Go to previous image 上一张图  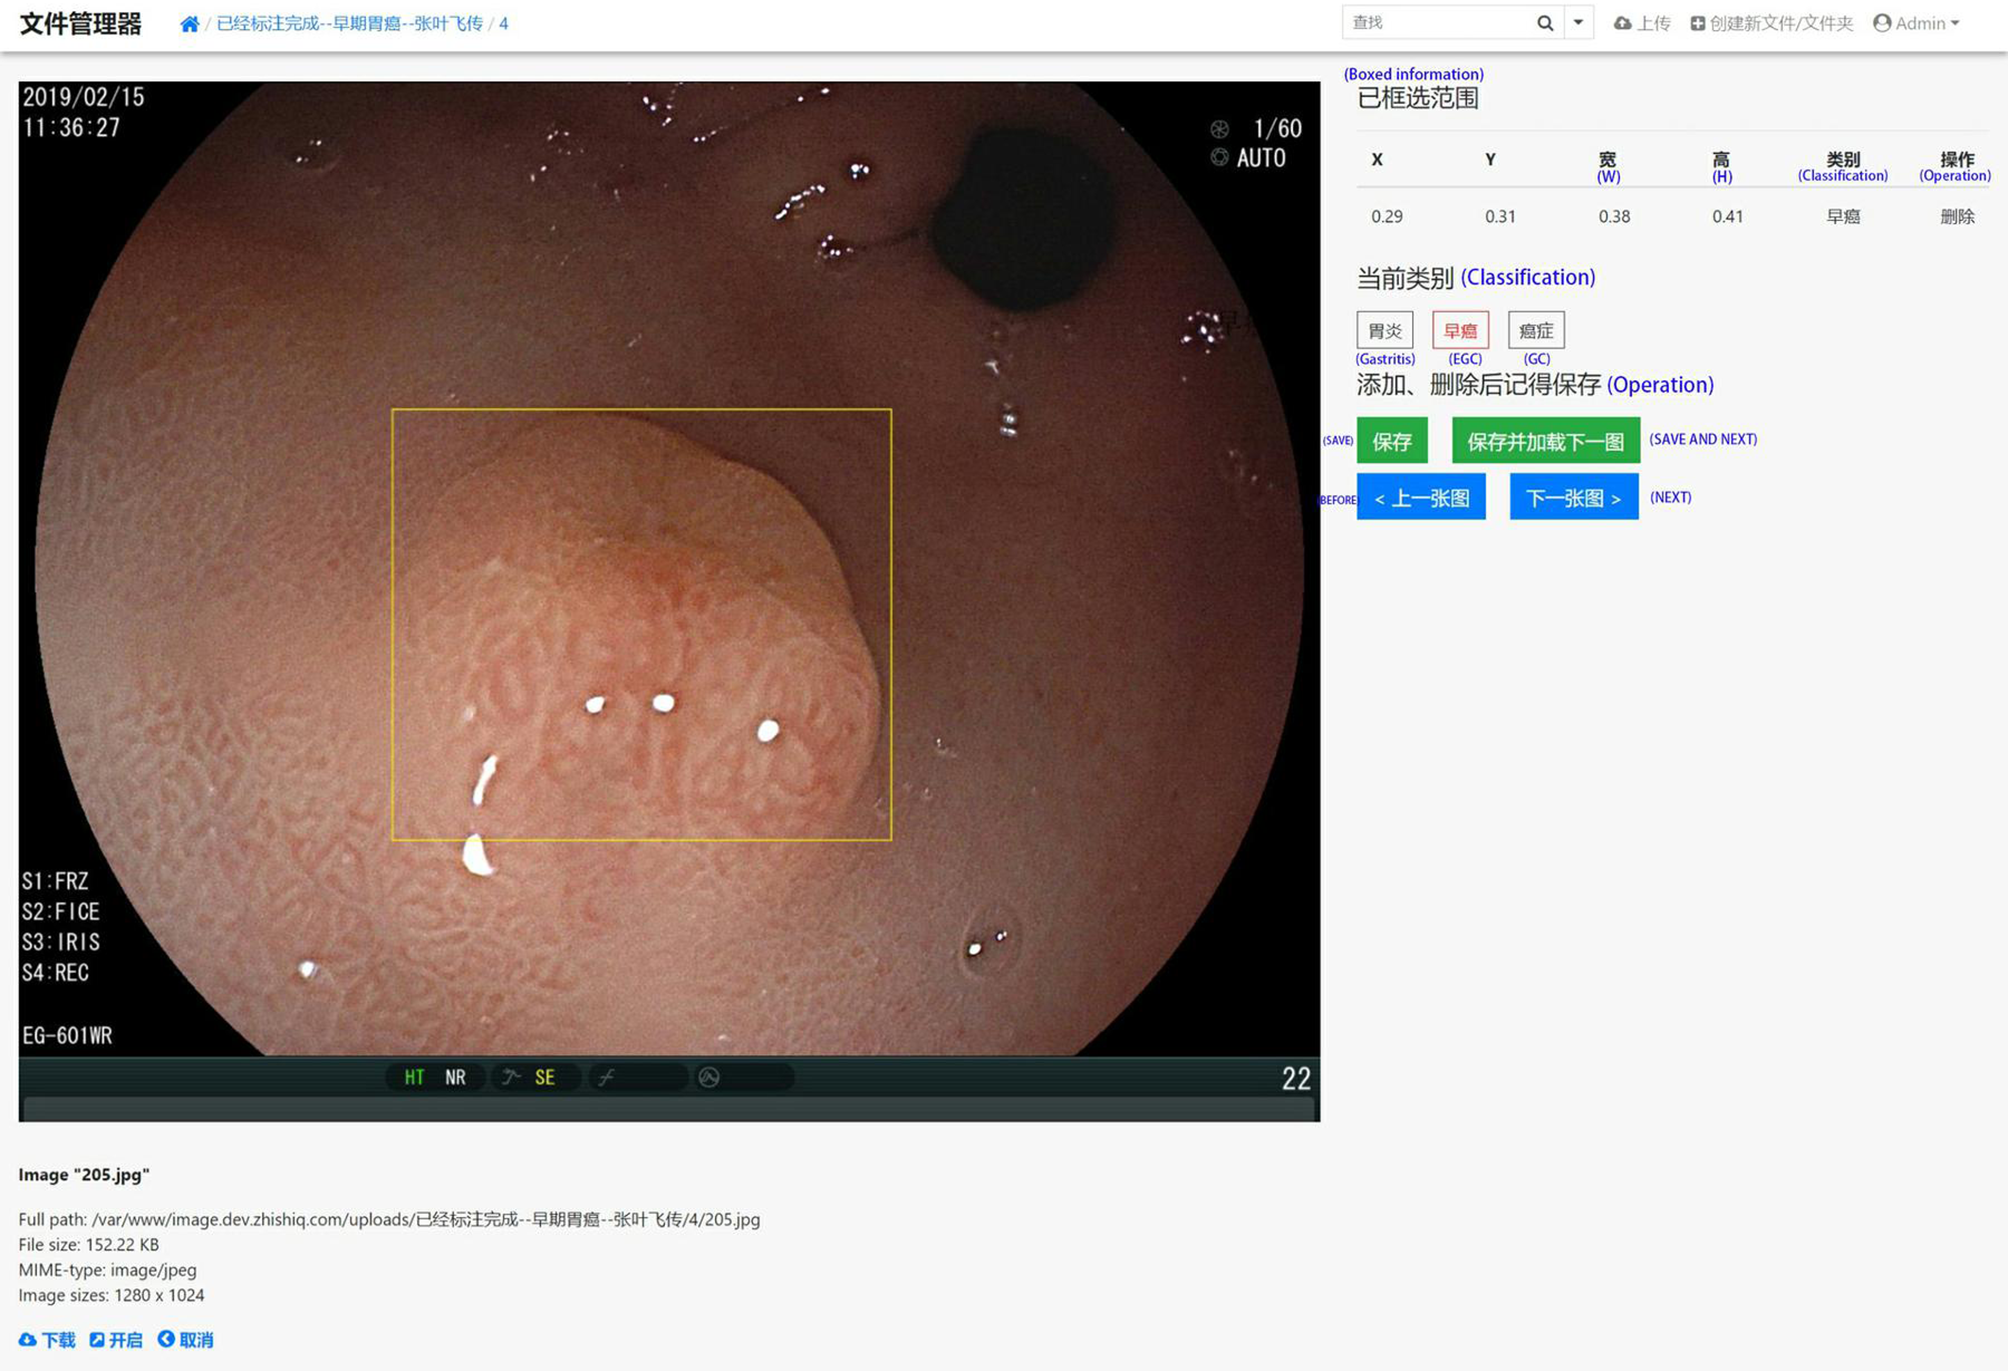pos(1420,498)
